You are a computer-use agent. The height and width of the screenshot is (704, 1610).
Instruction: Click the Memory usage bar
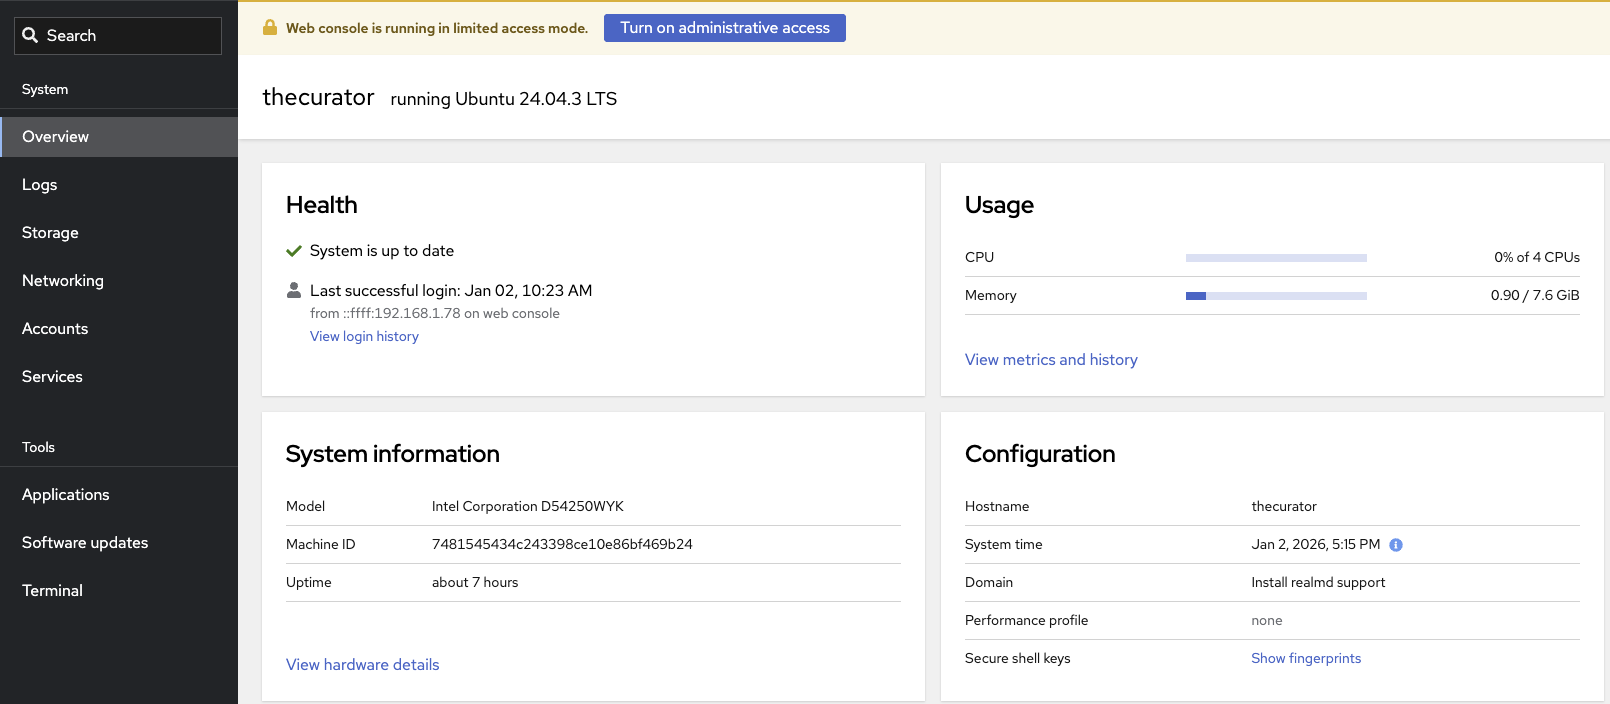(1276, 296)
